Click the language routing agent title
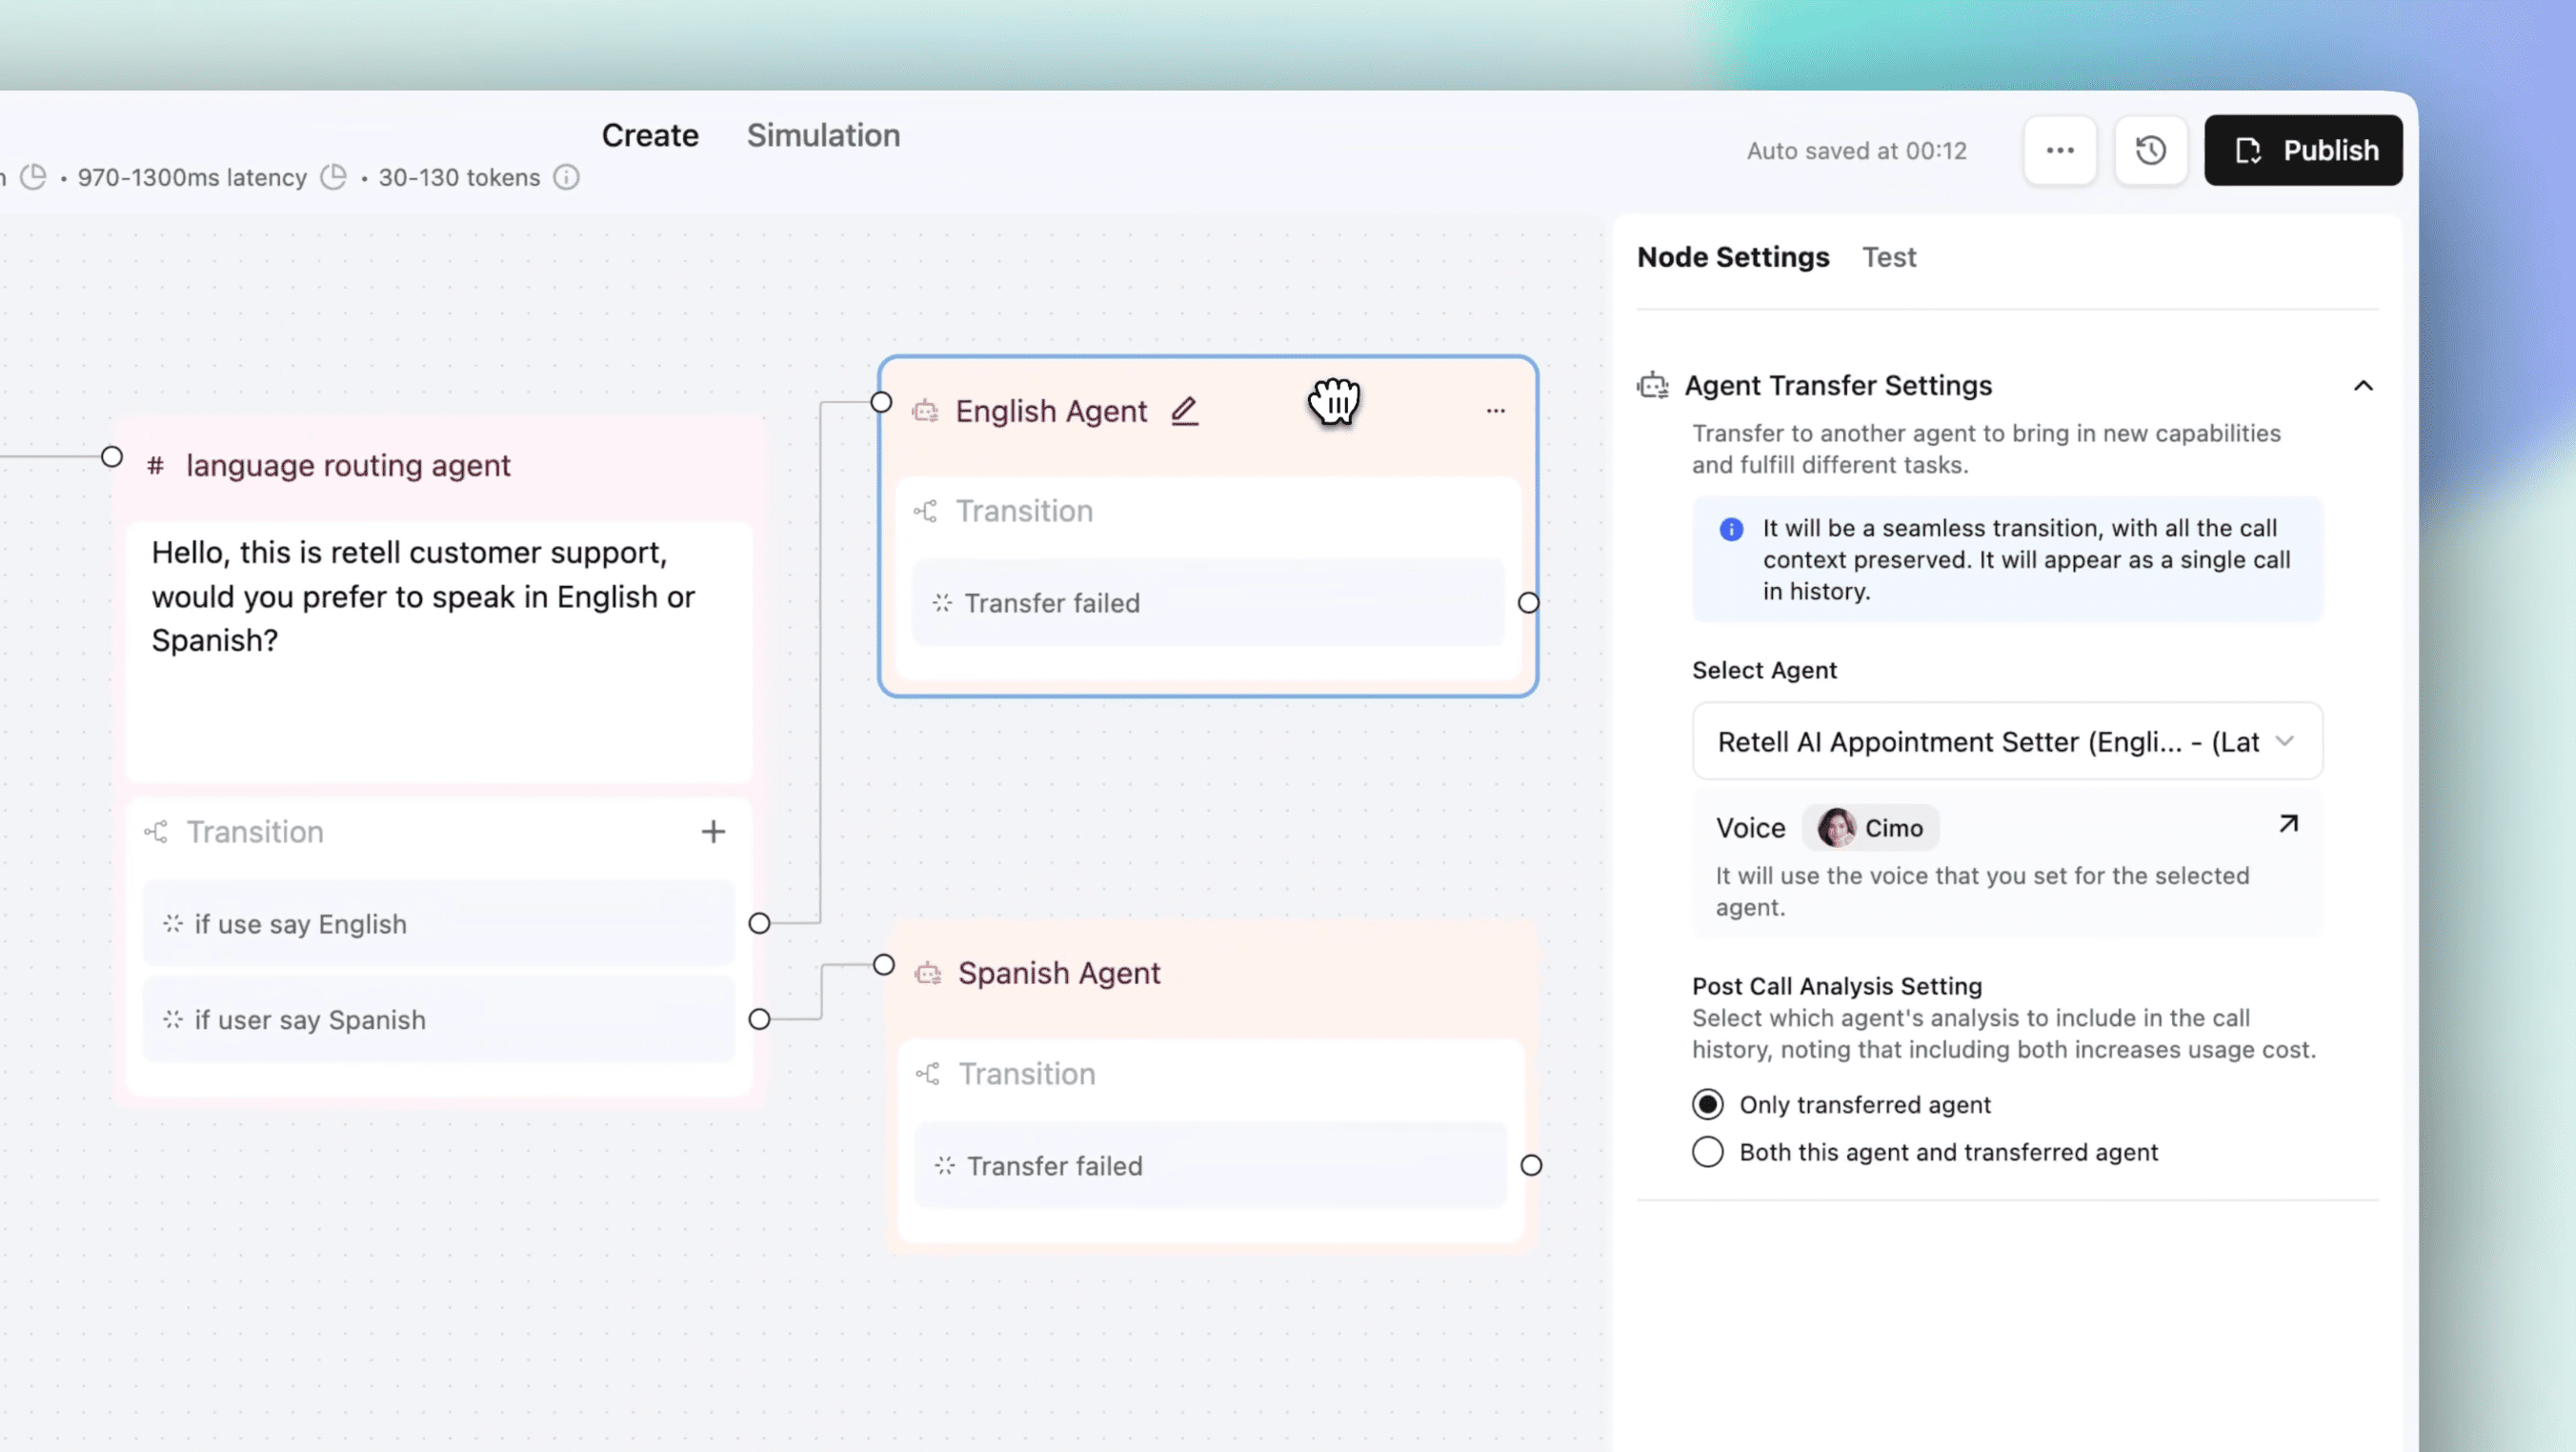 348,465
